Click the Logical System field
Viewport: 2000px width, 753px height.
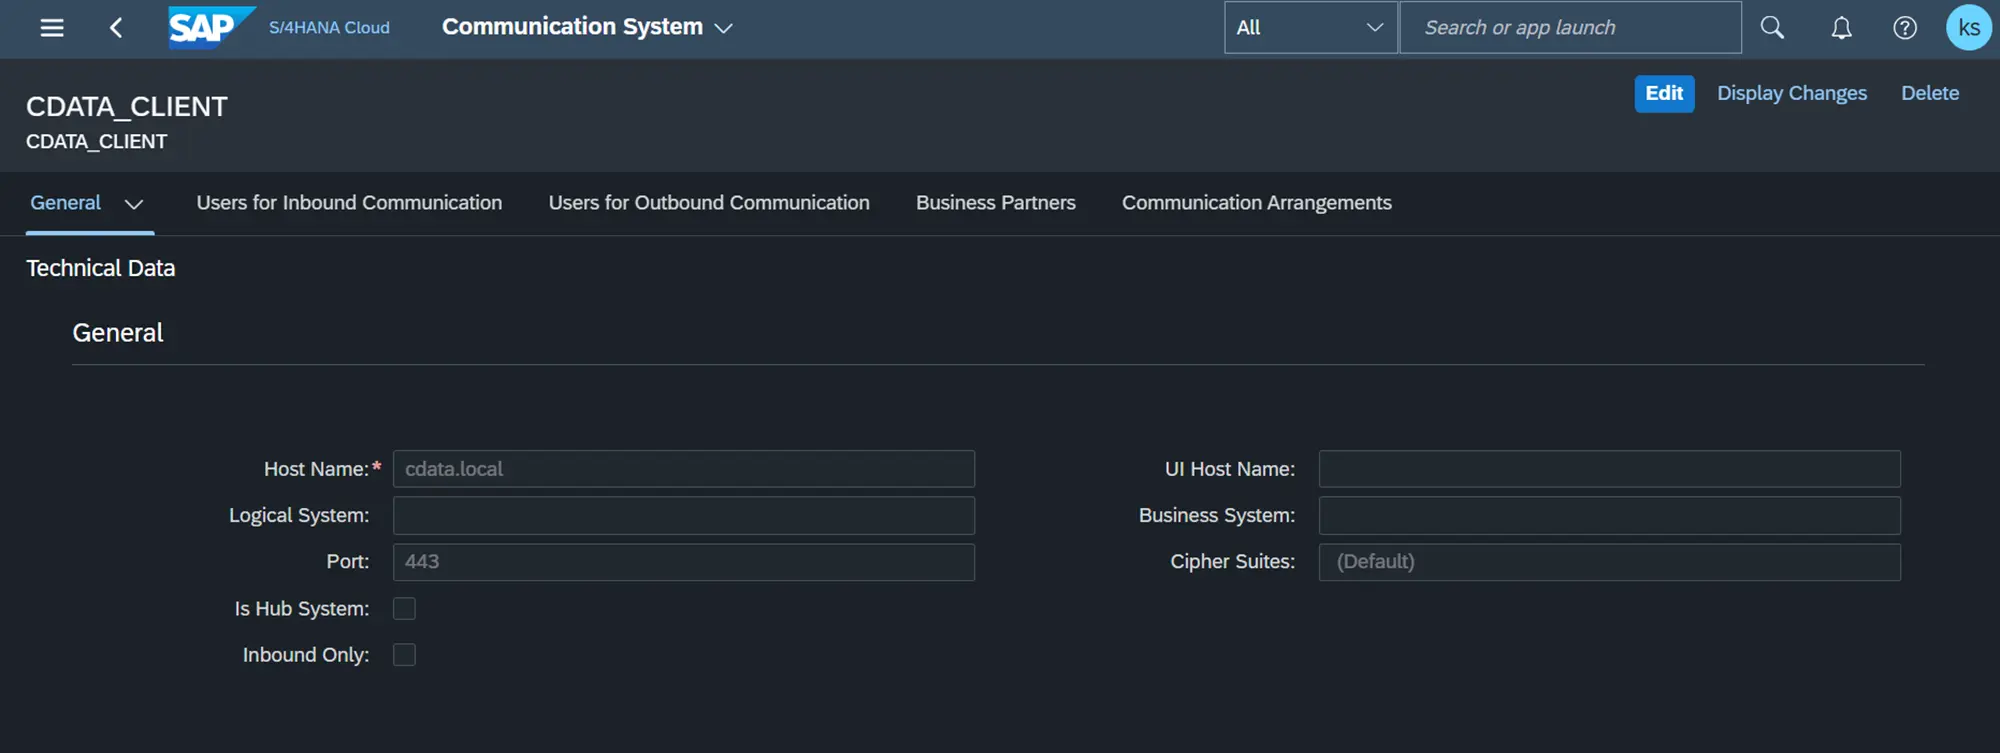tap(684, 516)
